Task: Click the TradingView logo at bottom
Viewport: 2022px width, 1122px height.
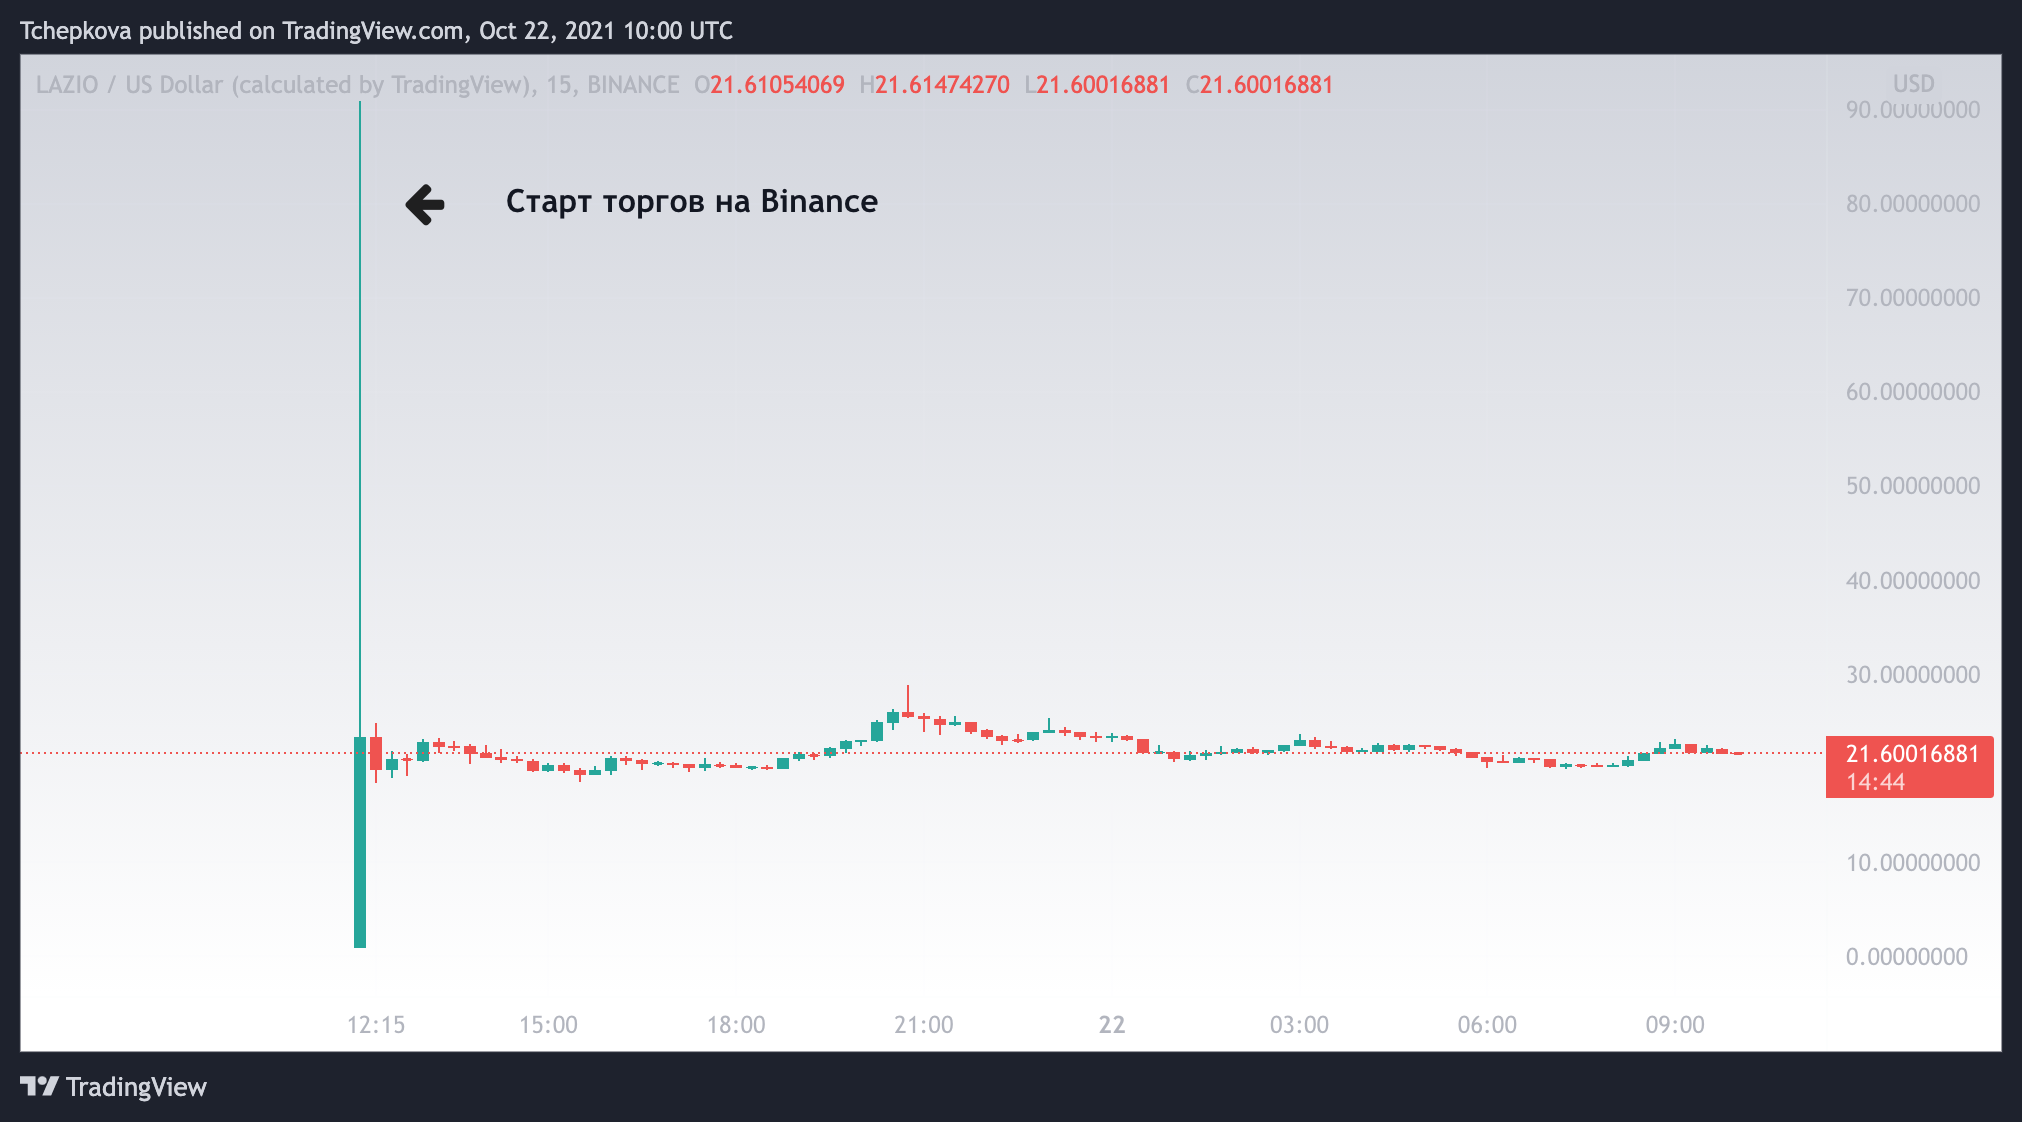Action: (39, 1086)
